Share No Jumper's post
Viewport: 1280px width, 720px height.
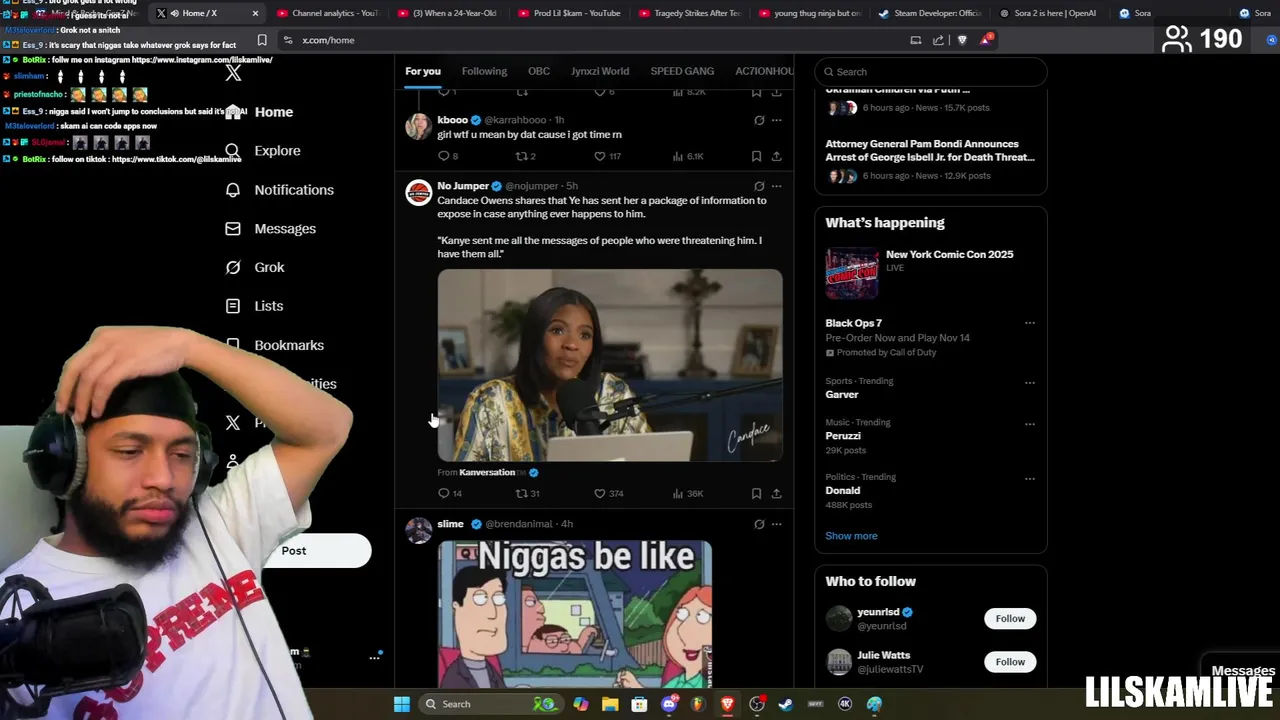point(776,493)
